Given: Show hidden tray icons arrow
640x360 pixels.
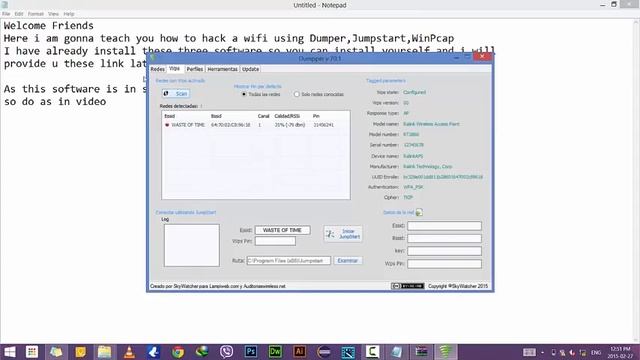Looking at the screenshot, I should click(542, 352).
